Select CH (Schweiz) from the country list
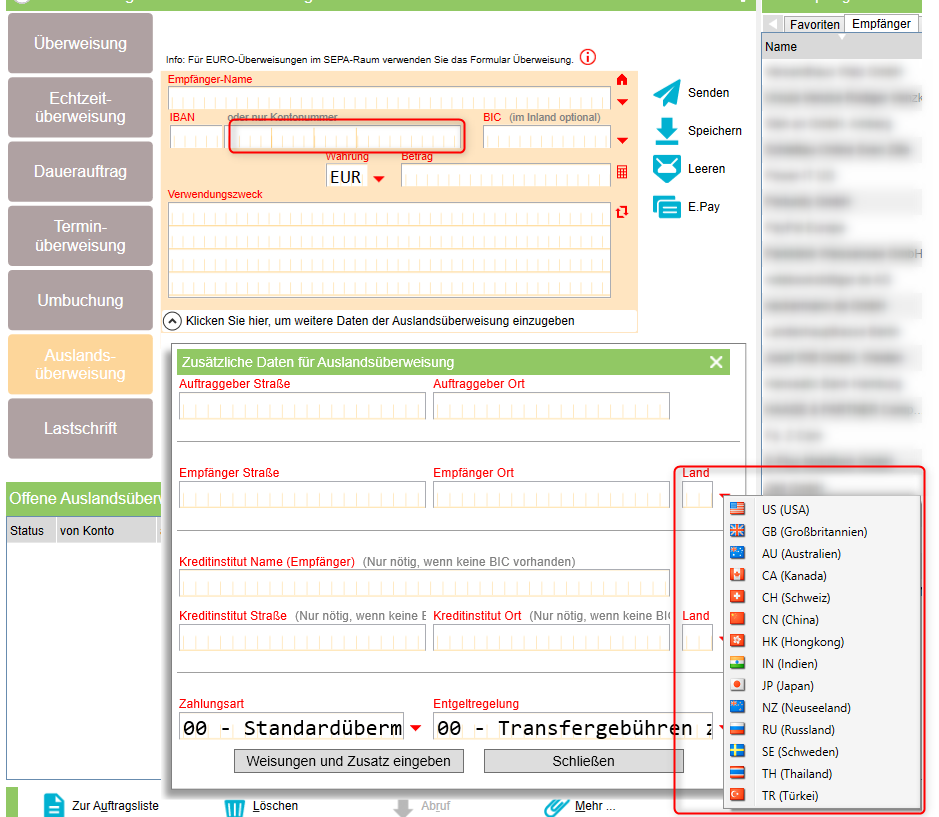This screenshot has height=817, width=939. coord(794,598)
